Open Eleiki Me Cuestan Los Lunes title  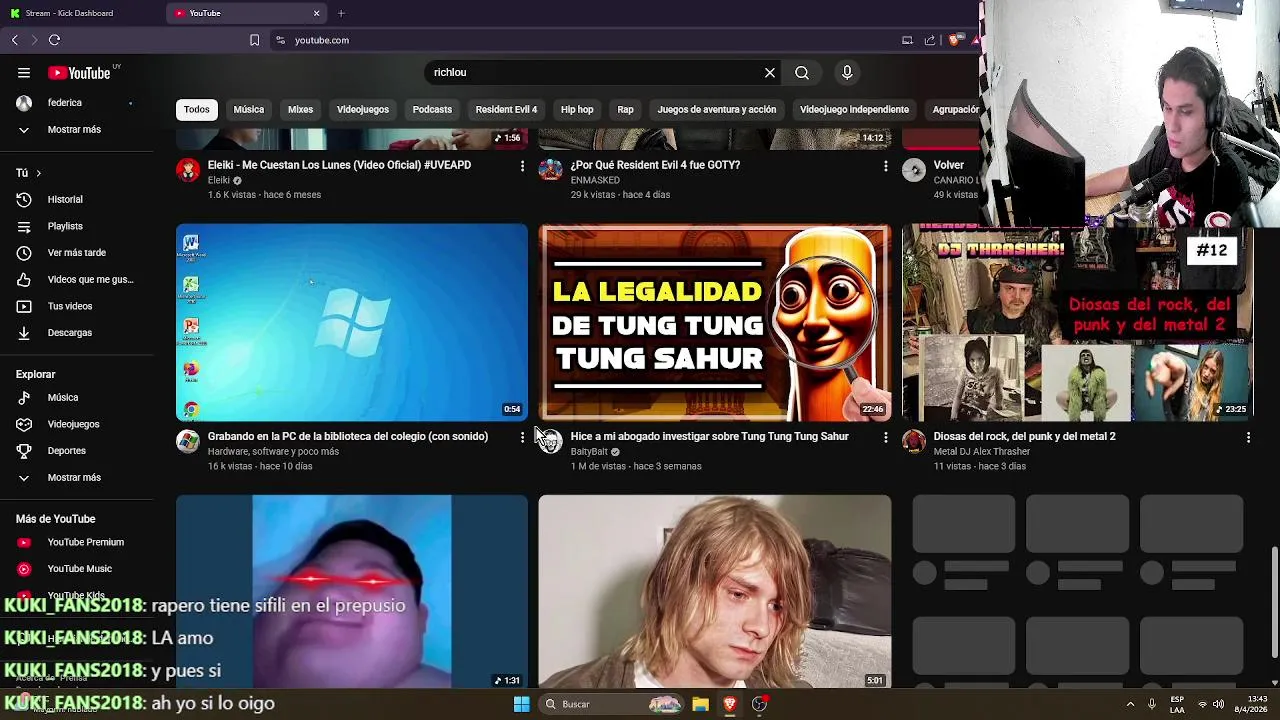[x=339, y=165]
